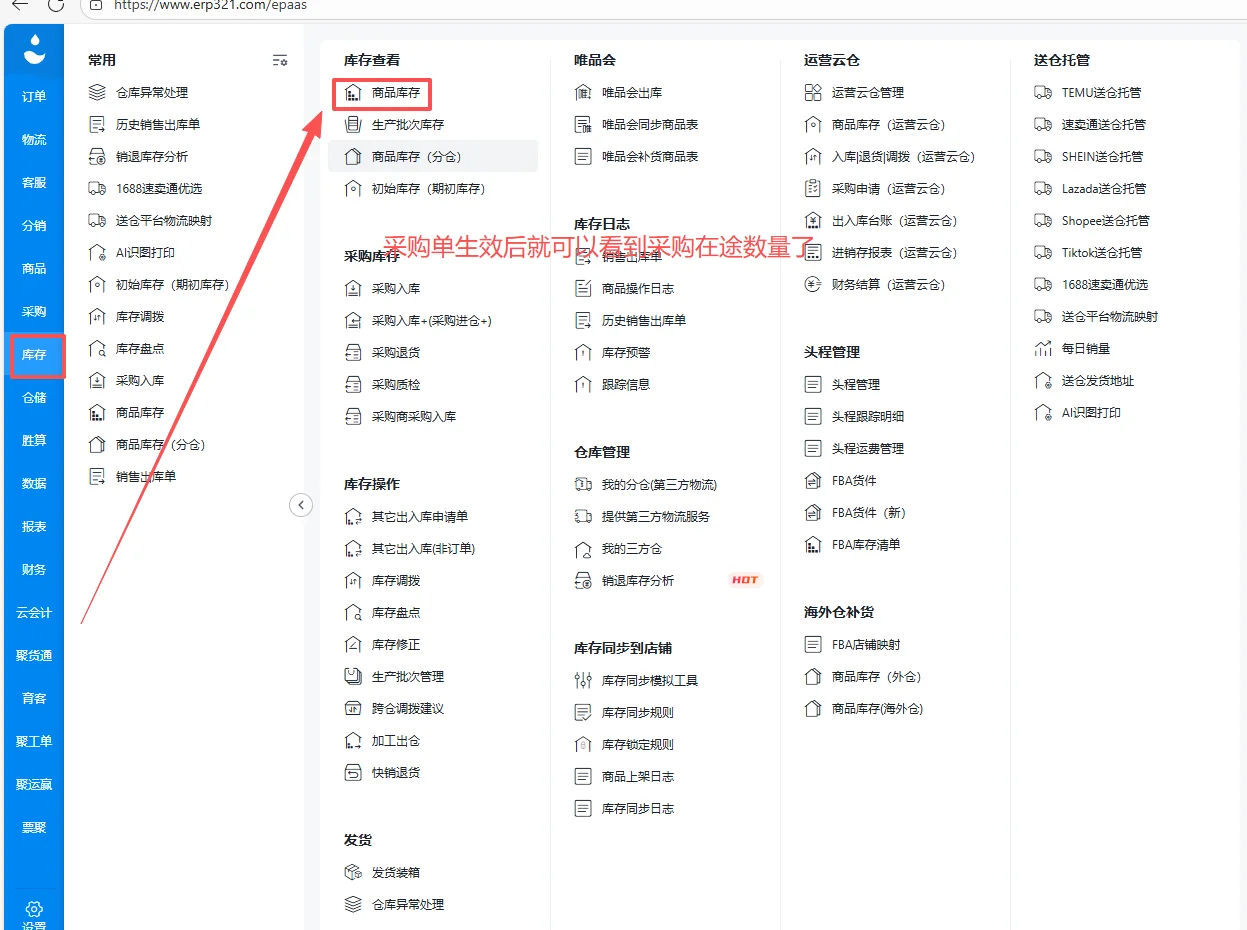Click 销退库存分析 icon in 常用 list
This screenshot has width=1247, height=930.
[97, 157]
